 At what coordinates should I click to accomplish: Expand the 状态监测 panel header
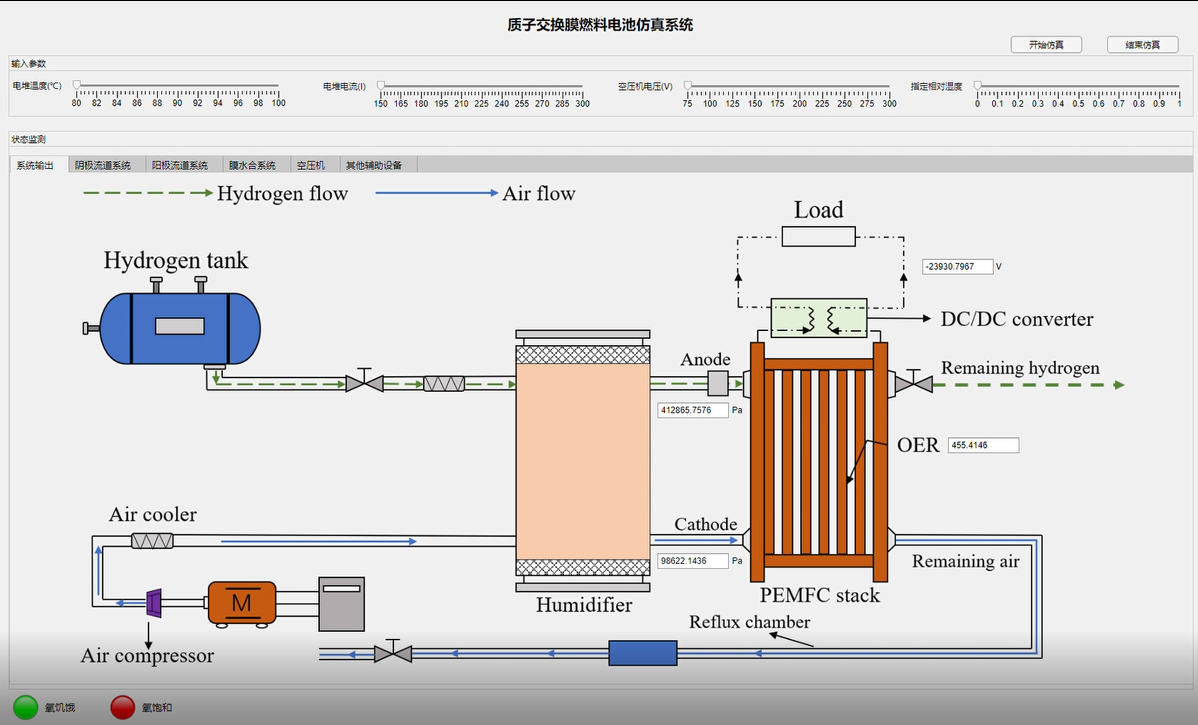click(28, 138)
